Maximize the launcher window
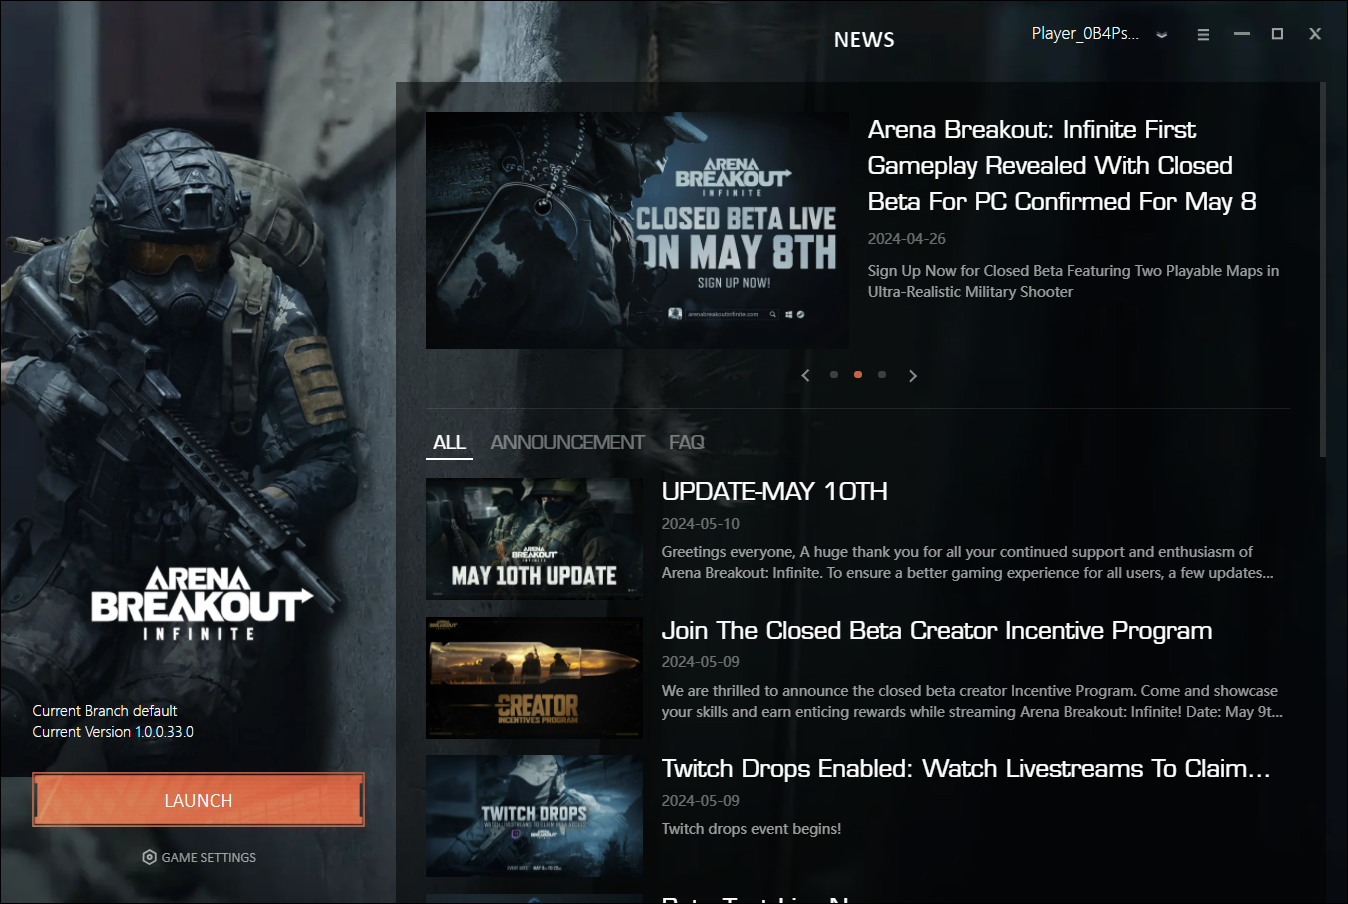 [1277, 34]
